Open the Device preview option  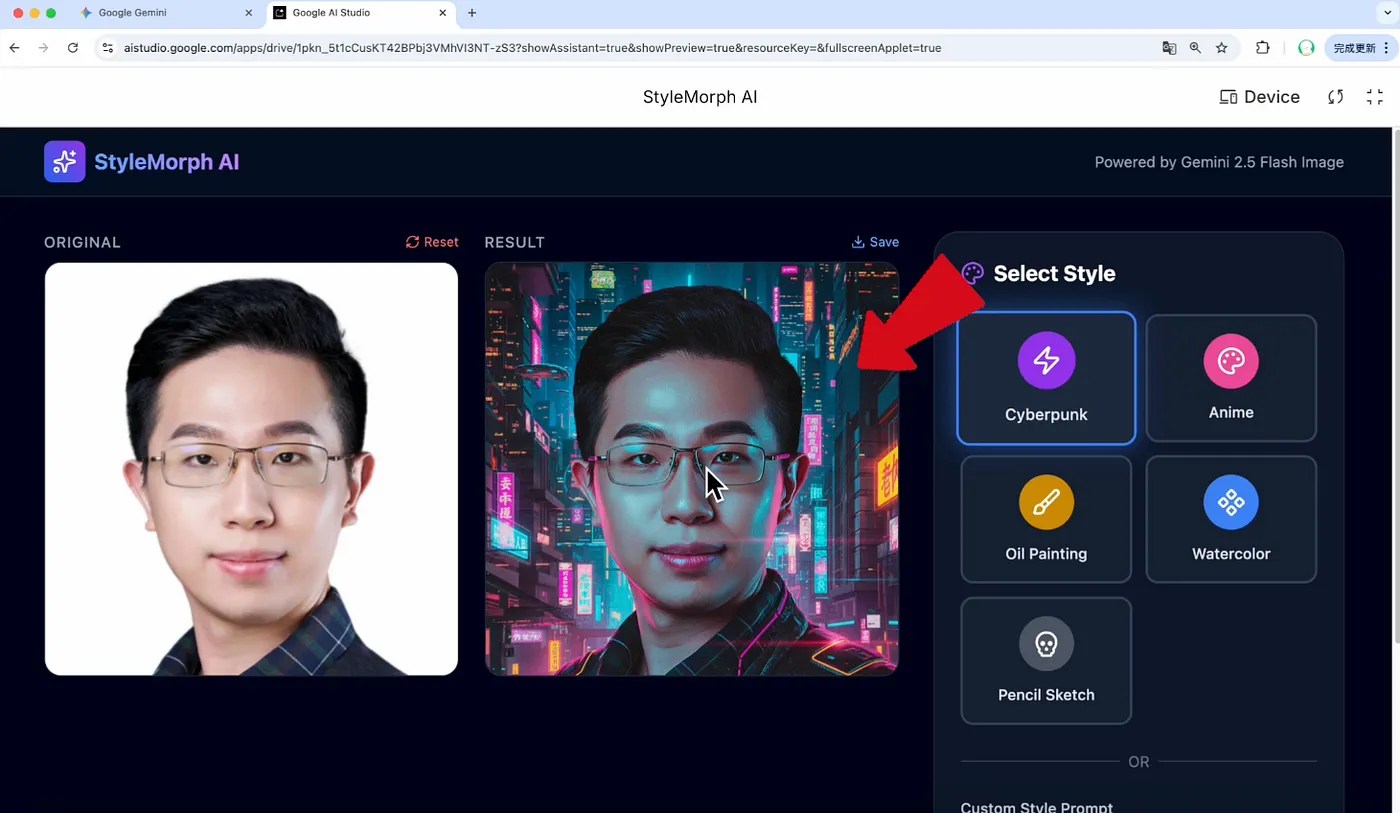pyautogui.click(x=1260, y=97)
